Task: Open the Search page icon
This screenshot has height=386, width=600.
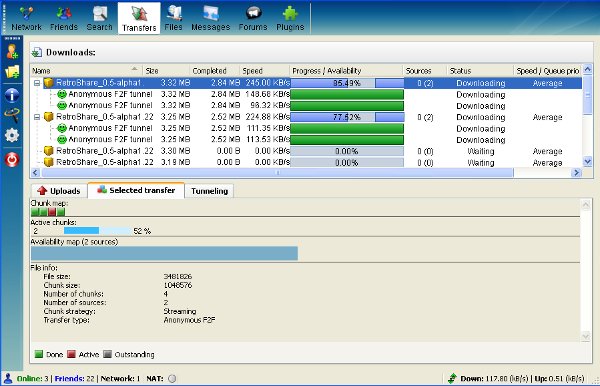Action: pos(99,14)
